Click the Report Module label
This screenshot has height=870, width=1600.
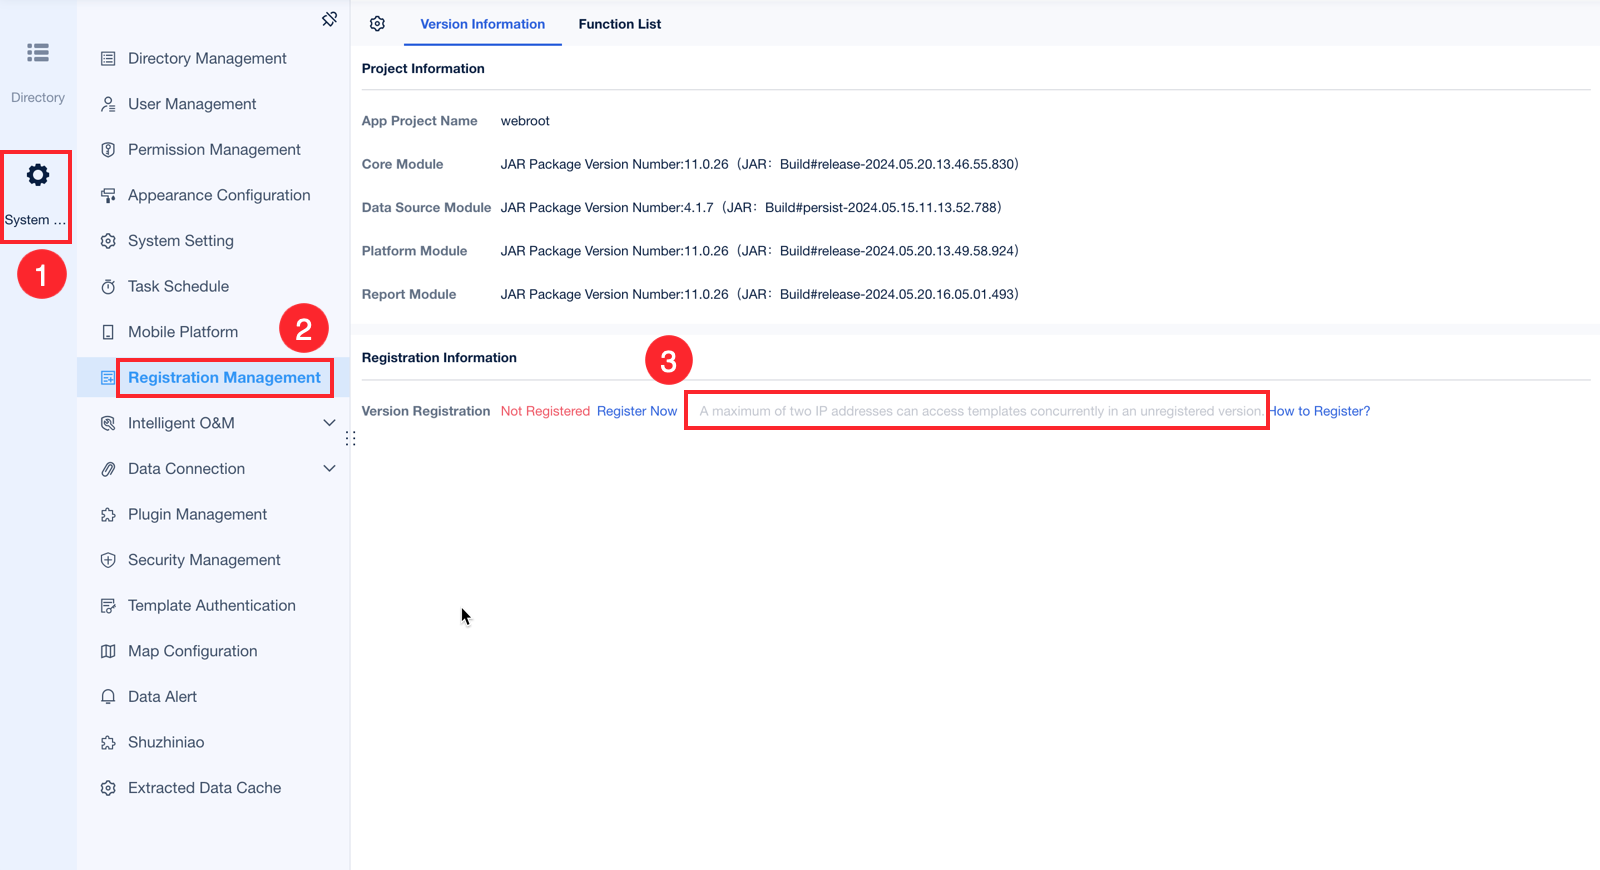click(x=409, y=294)
